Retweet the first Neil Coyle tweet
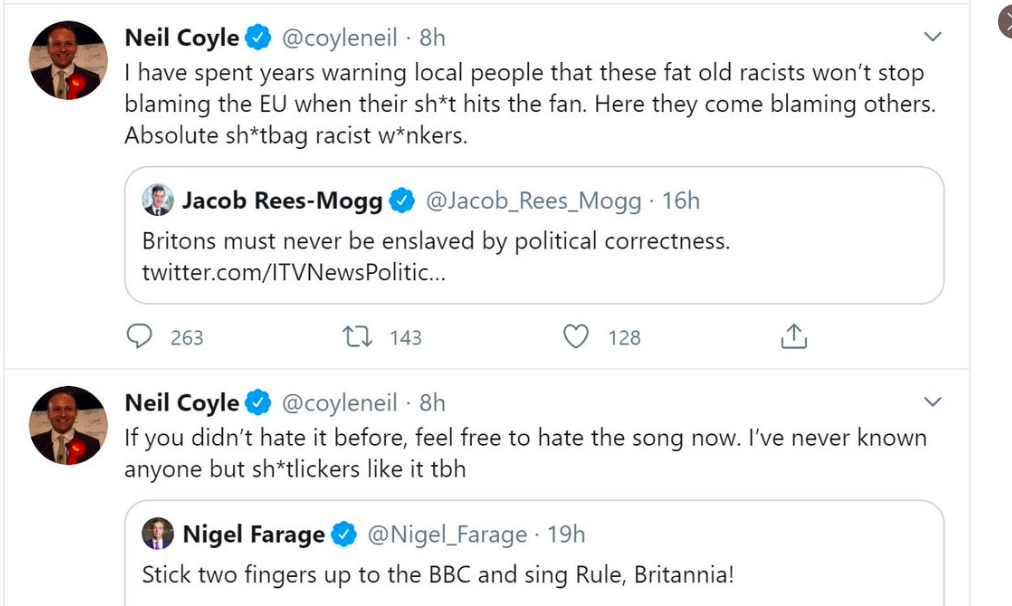 tap(357, 337)
